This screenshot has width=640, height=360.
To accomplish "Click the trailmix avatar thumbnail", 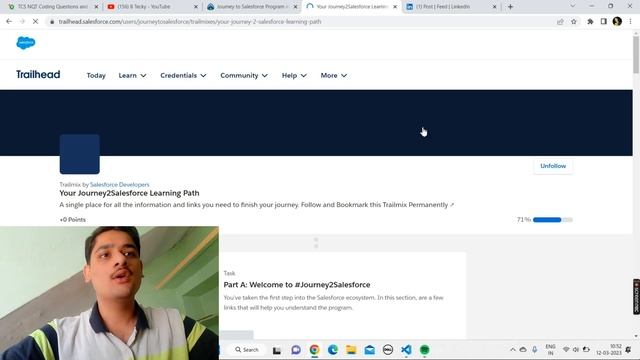I will (x=80, y=154).
